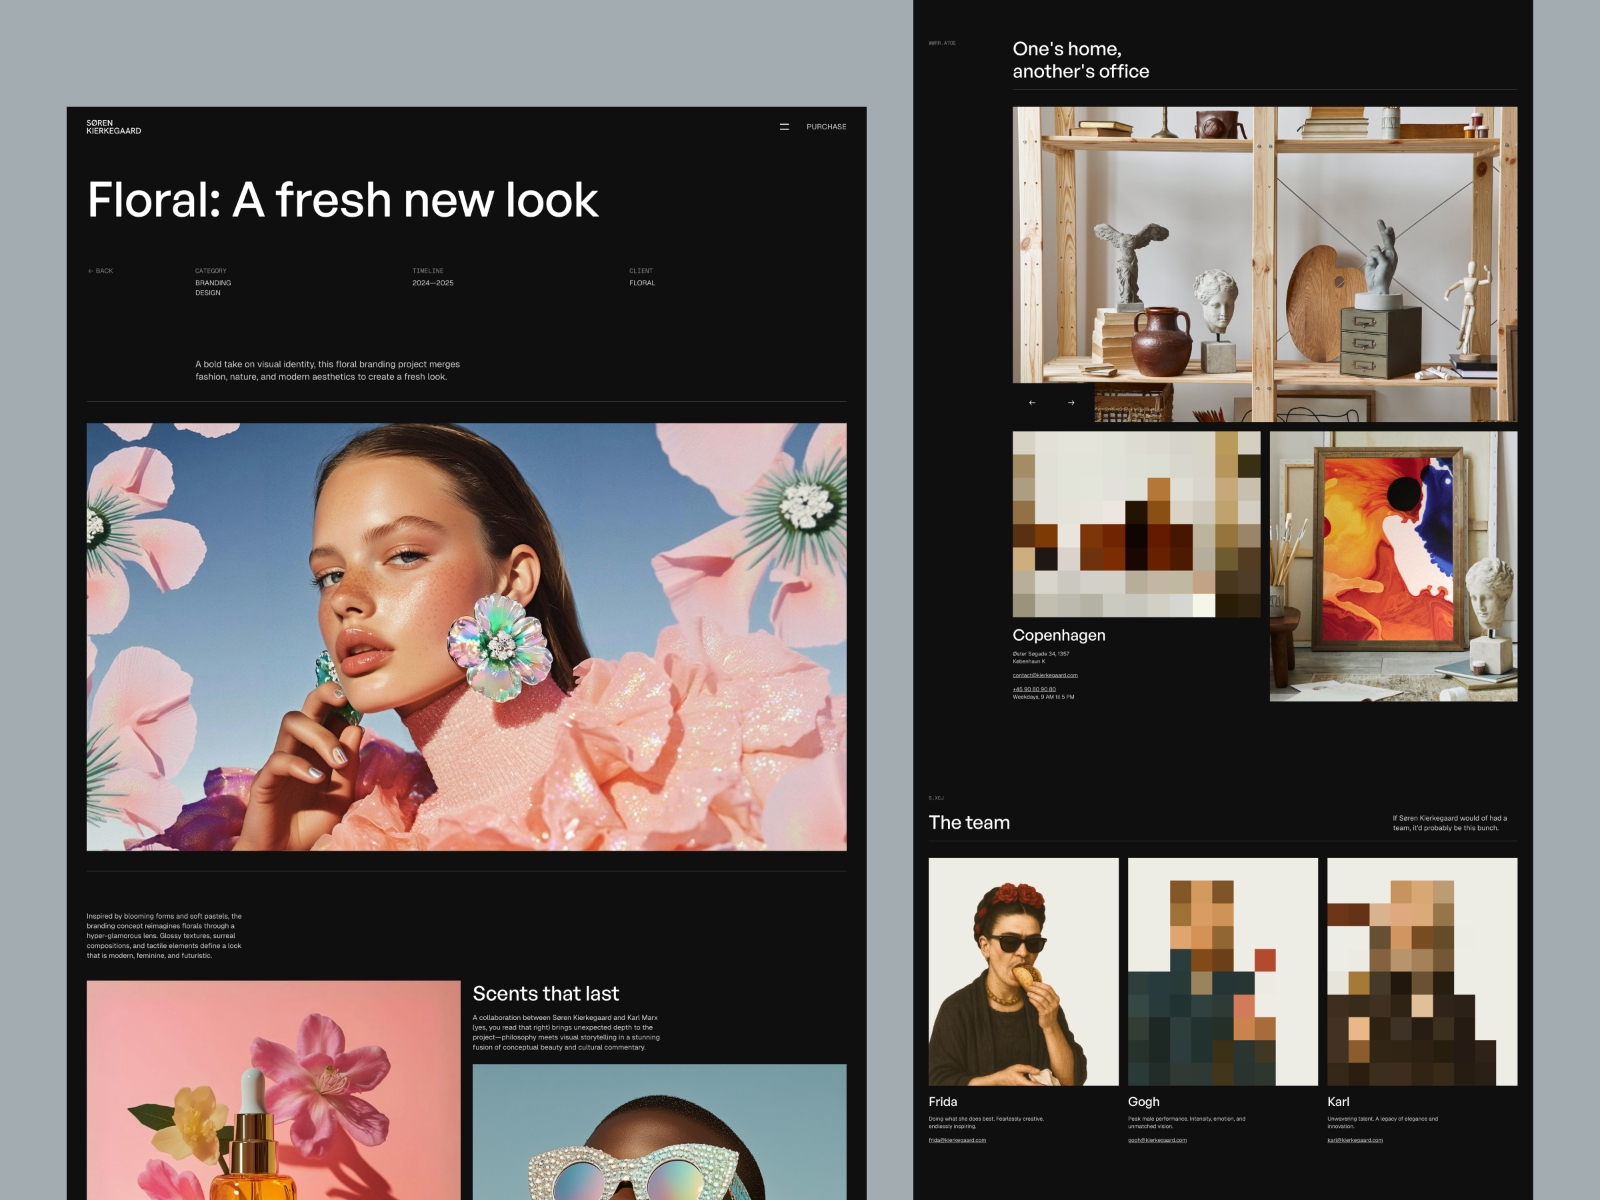Open the wooden shelf studio photo
The image size is (1600, 1200).
[x=1265, y=264]
